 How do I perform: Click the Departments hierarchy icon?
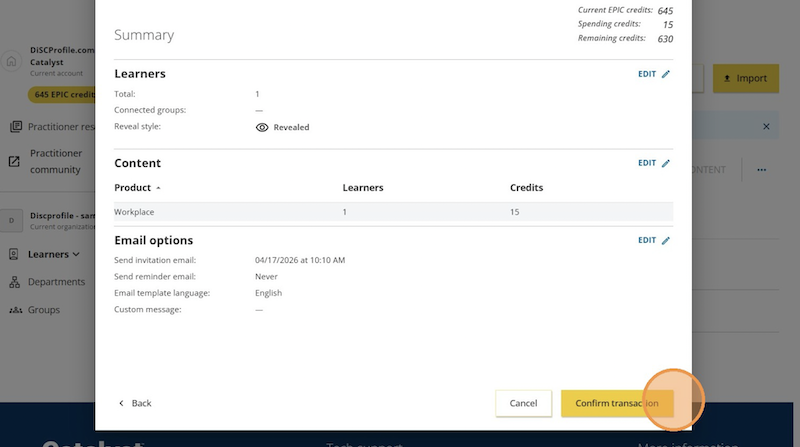pos(15,282)
